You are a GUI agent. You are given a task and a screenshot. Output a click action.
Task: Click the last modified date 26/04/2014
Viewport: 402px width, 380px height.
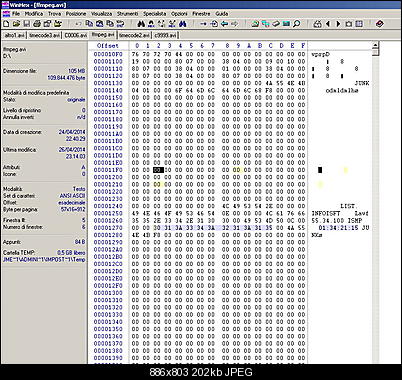(72, 149)
